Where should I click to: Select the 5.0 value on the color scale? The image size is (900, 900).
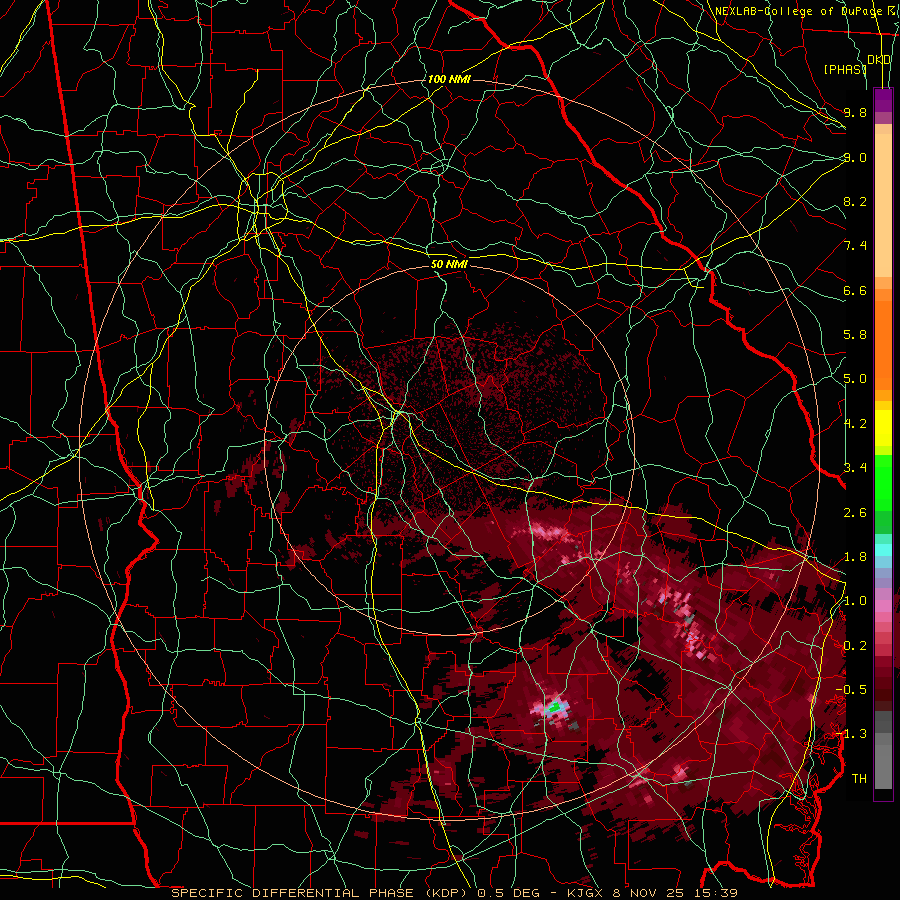[x=855, y=379]
